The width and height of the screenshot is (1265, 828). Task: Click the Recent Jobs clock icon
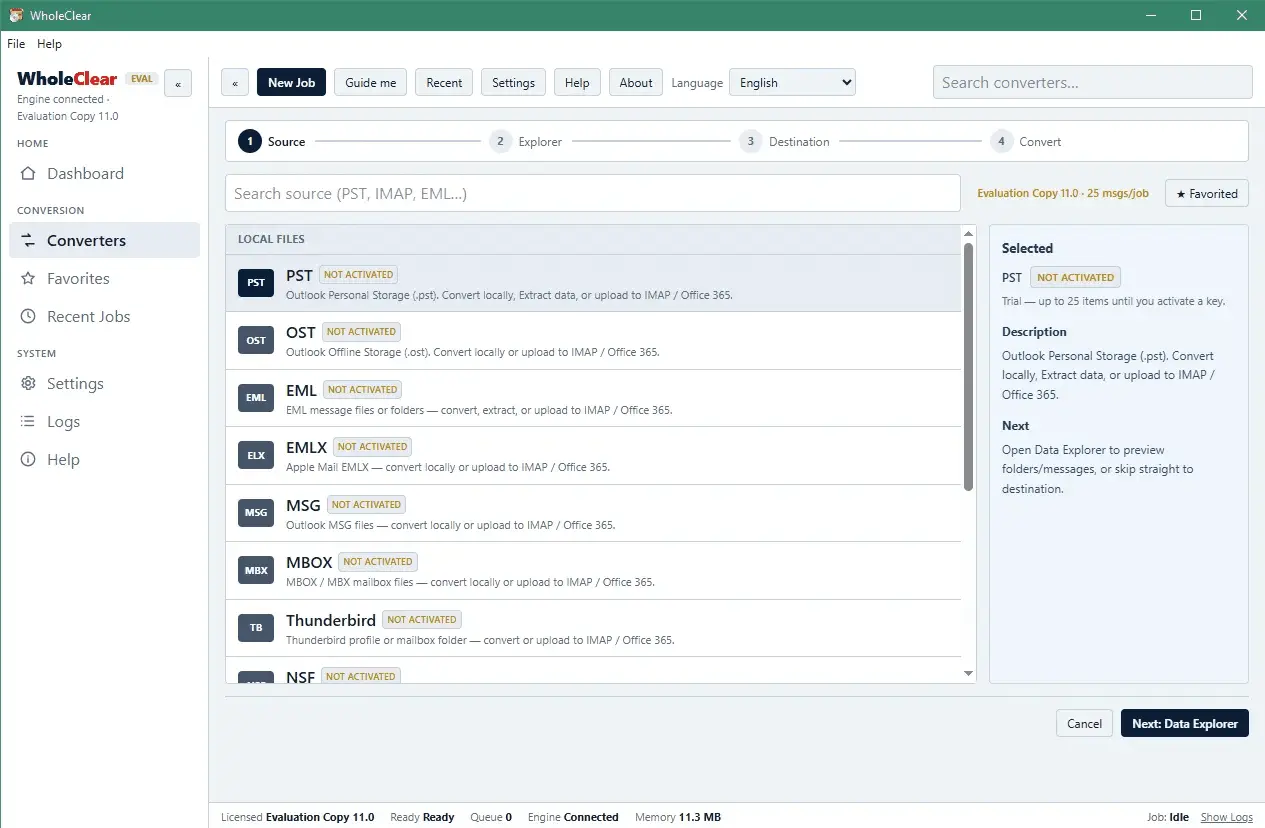28,317
